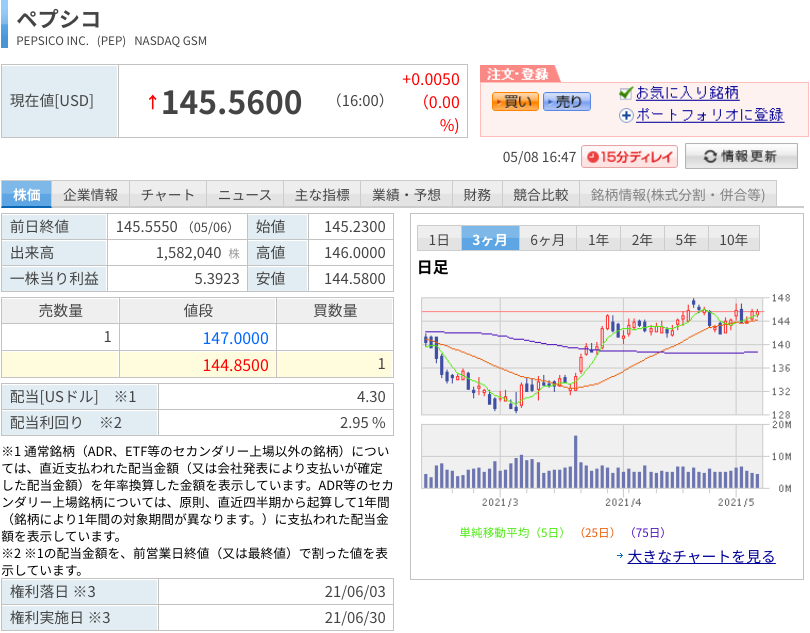Click the current price 145.5600

point(232,102)
